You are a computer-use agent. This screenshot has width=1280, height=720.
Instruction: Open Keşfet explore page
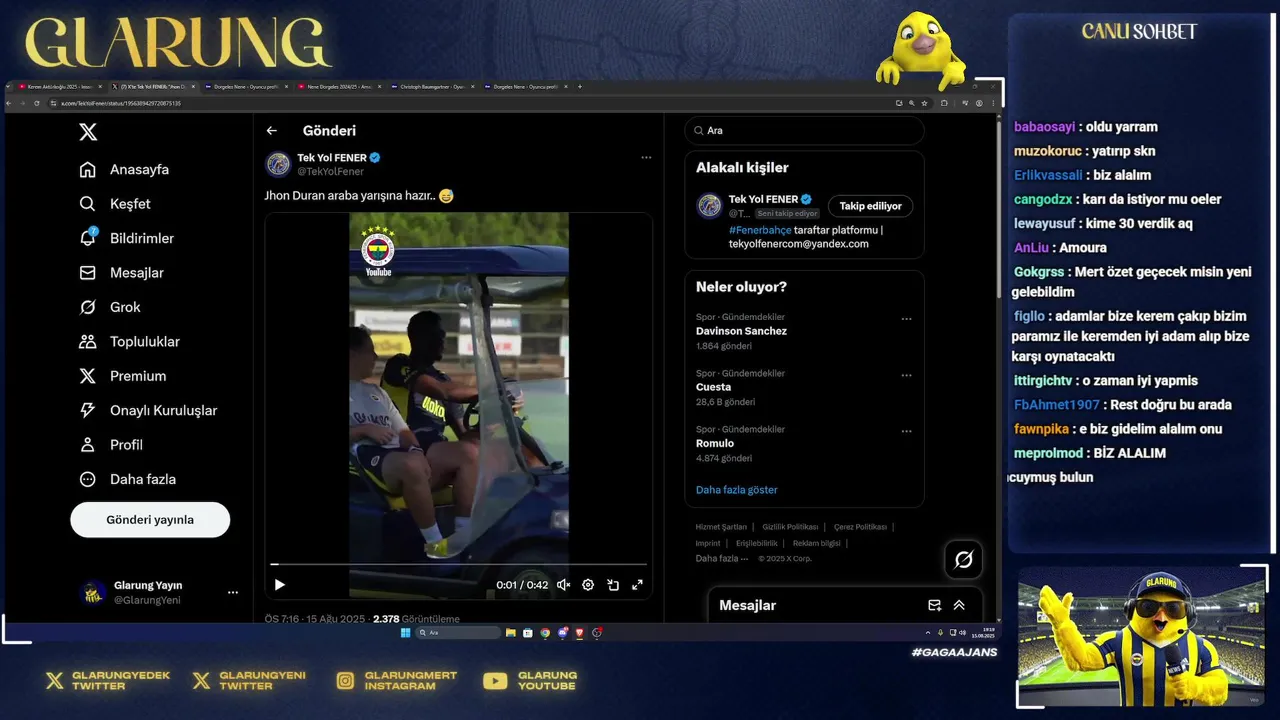115,204
